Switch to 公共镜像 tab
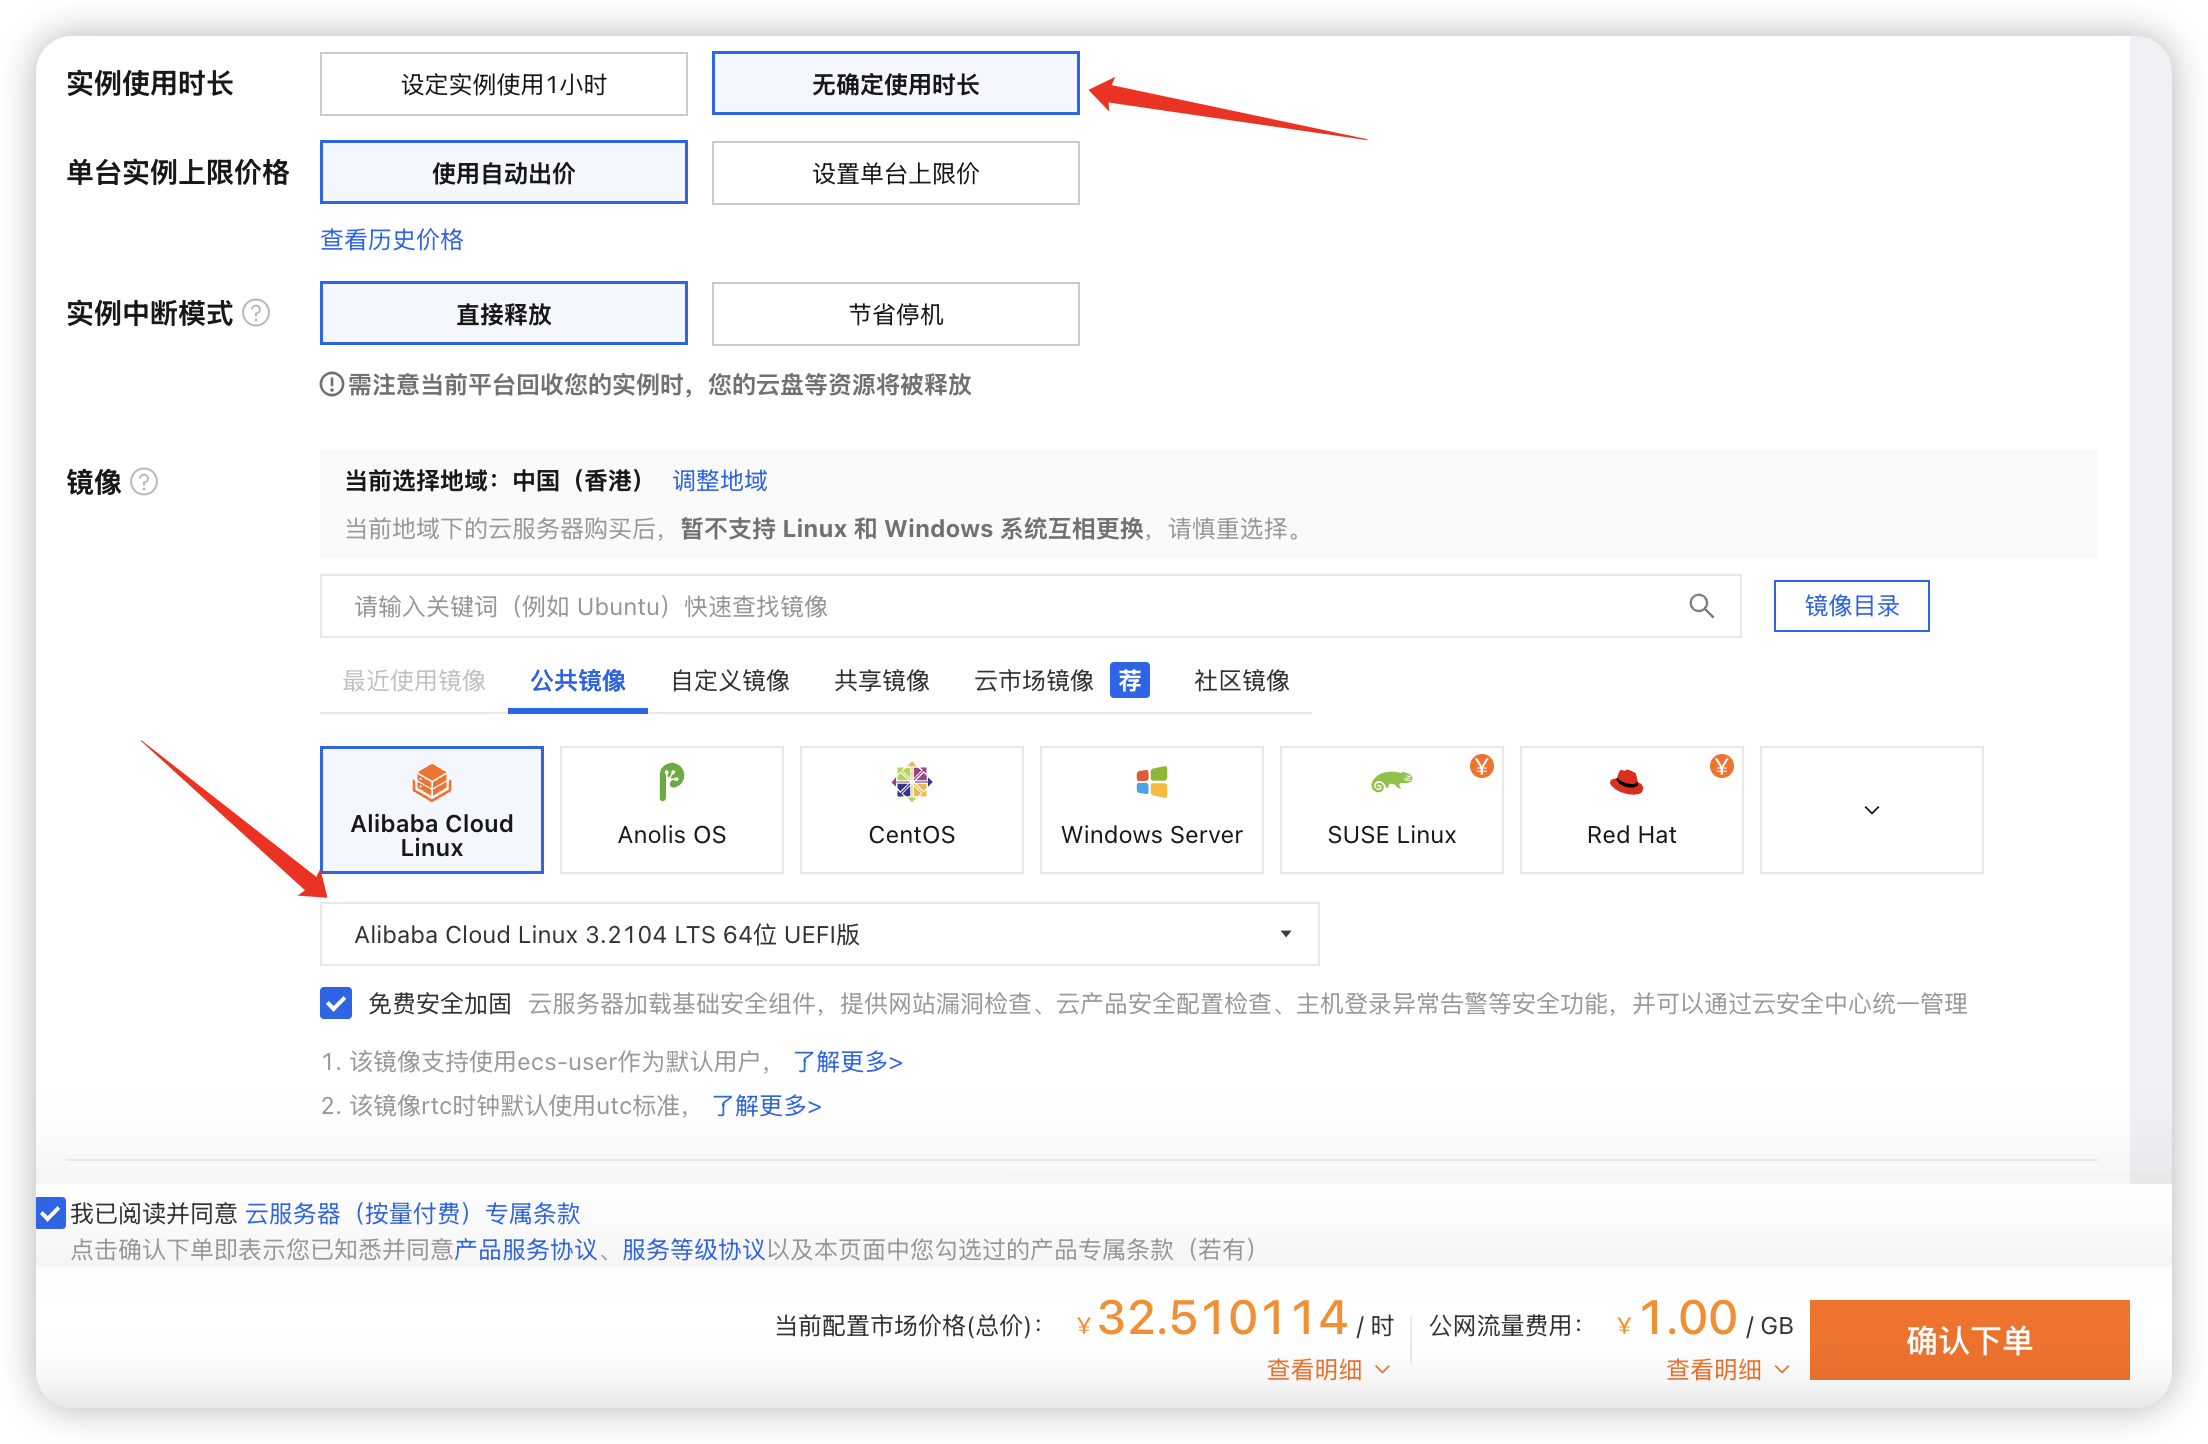Viewport: 2208px width, 1444px height. tap(578, 680)
